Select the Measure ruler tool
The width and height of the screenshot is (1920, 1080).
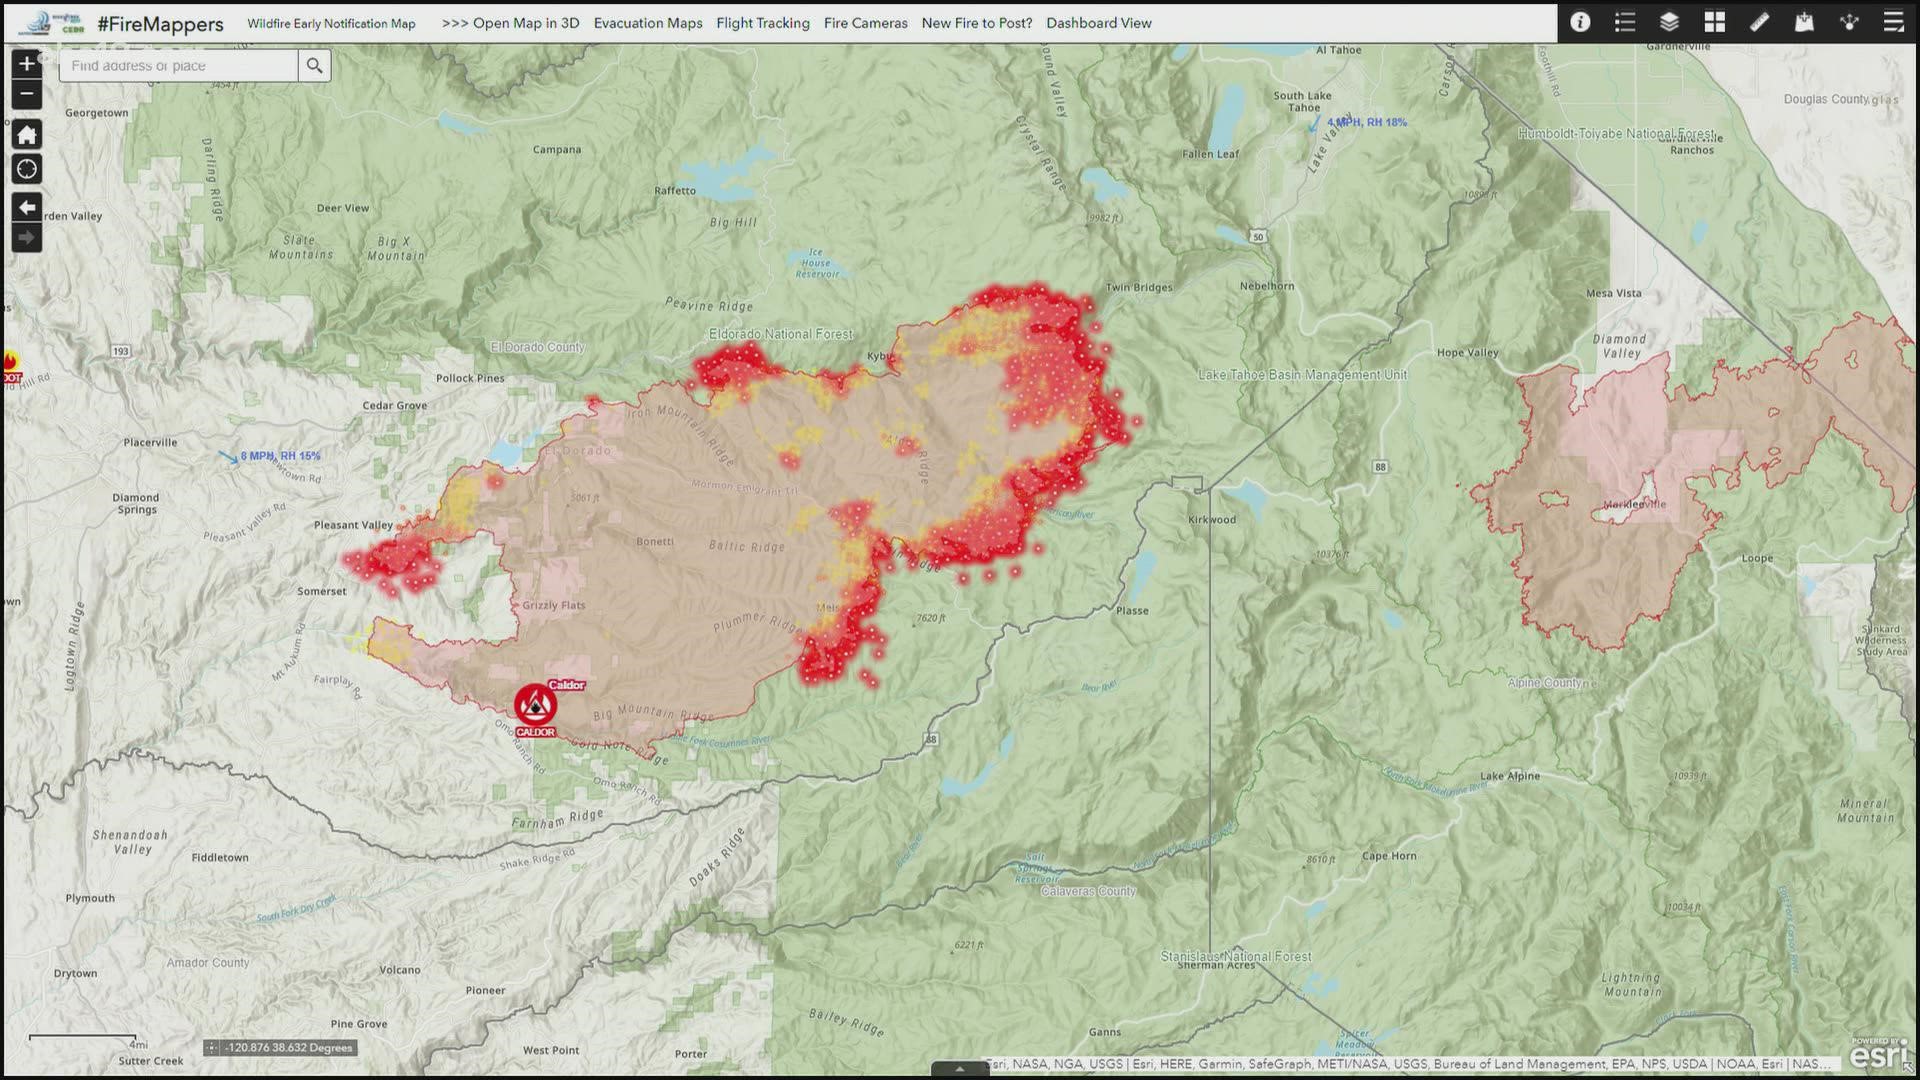1759,22
